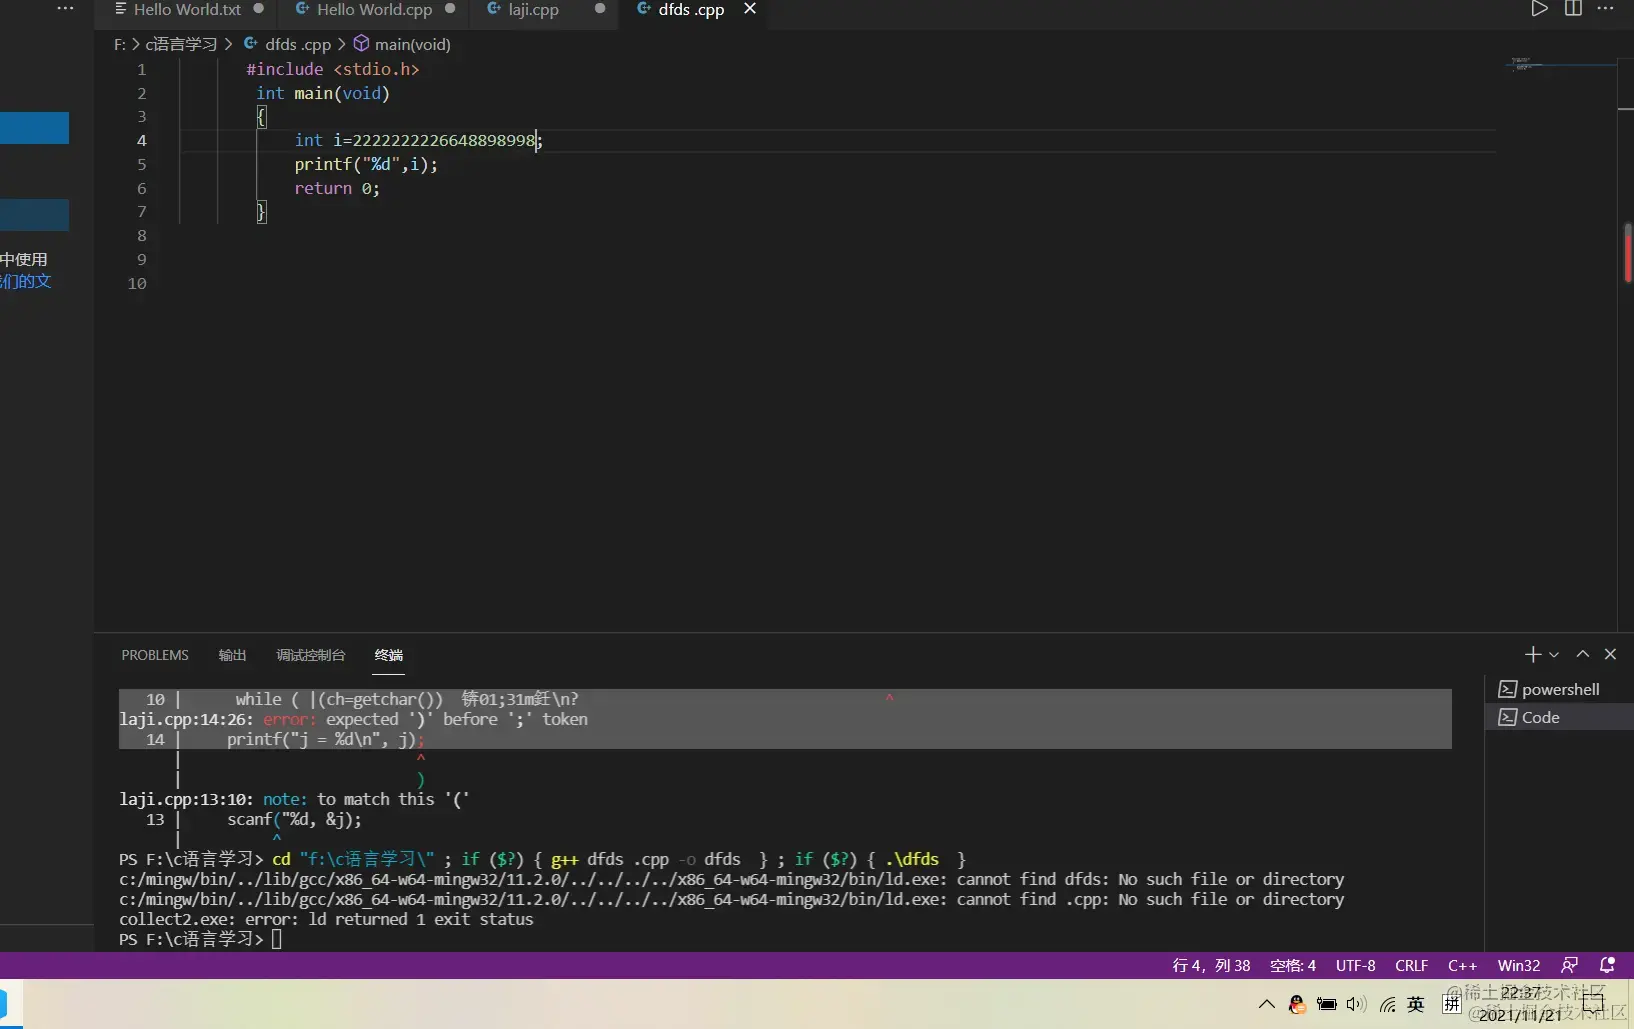The height and width of the screenshot is (1029, 1634).
Task: Select the dfds .cpp tab
Action: 692,9
